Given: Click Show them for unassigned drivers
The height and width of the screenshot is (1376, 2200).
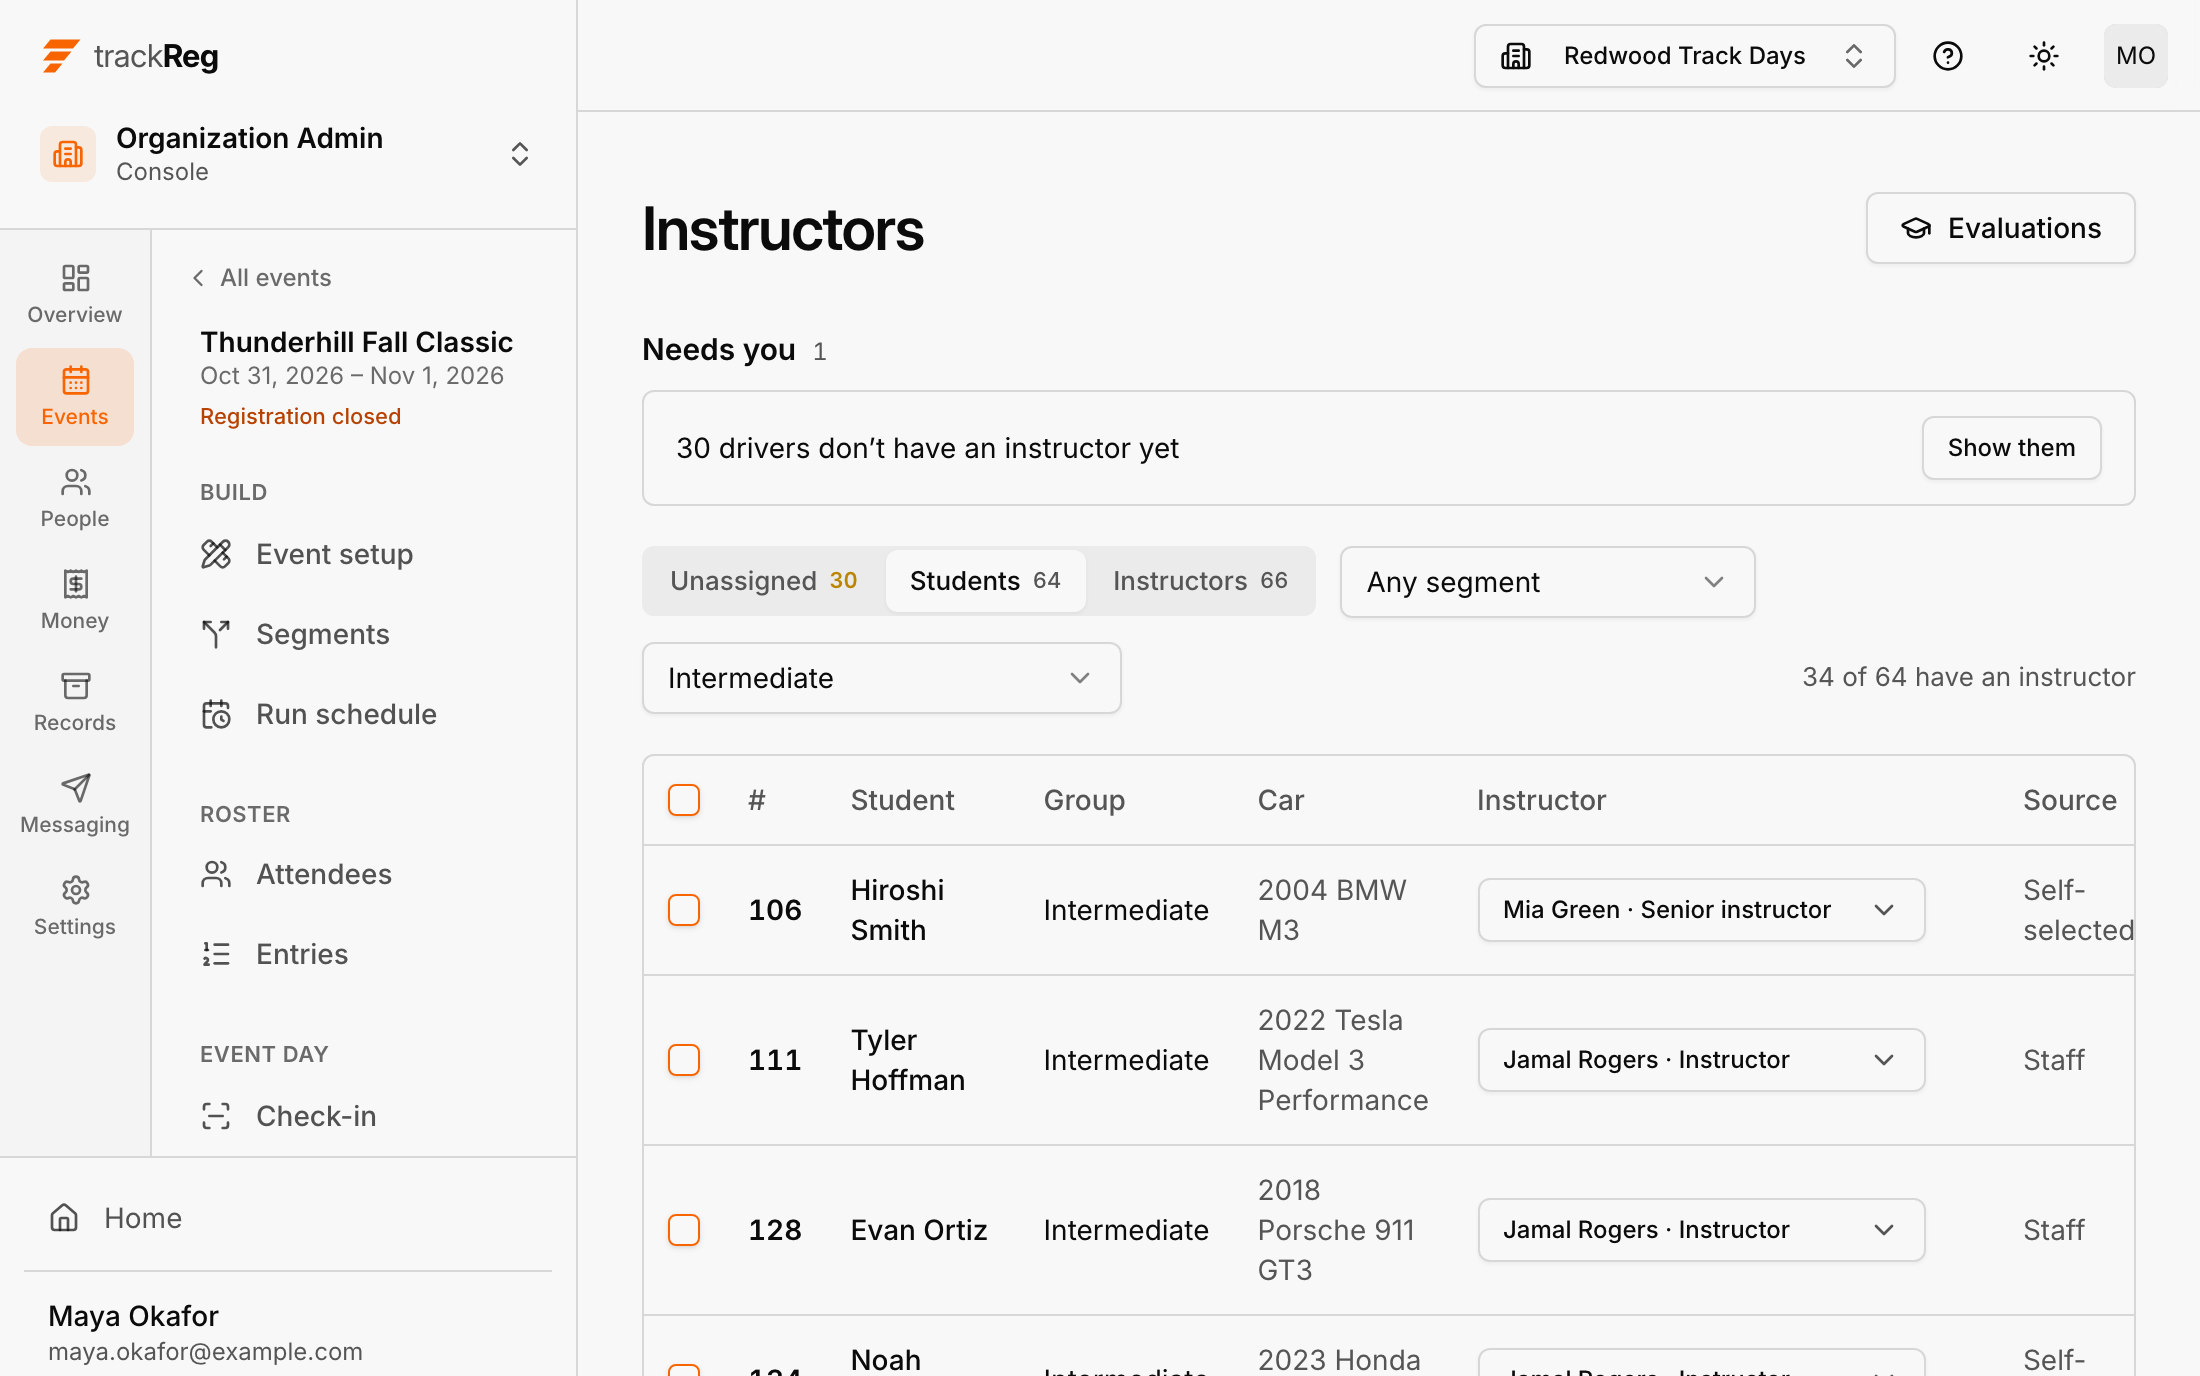Looking at the screenshot, I should [x=2011, y=448].
